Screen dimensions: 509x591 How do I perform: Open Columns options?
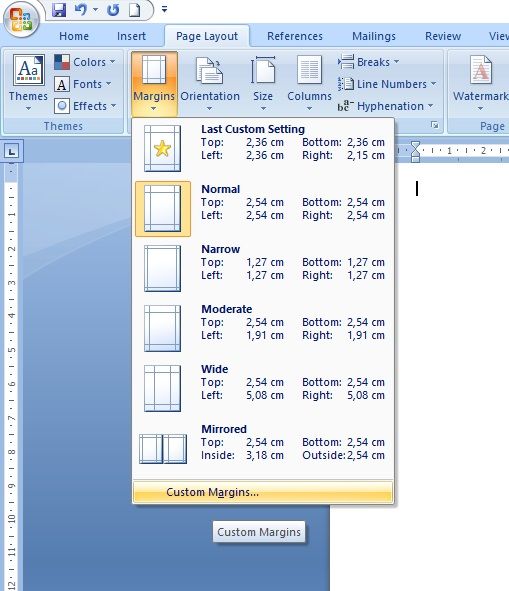click(x=309, y=83)
